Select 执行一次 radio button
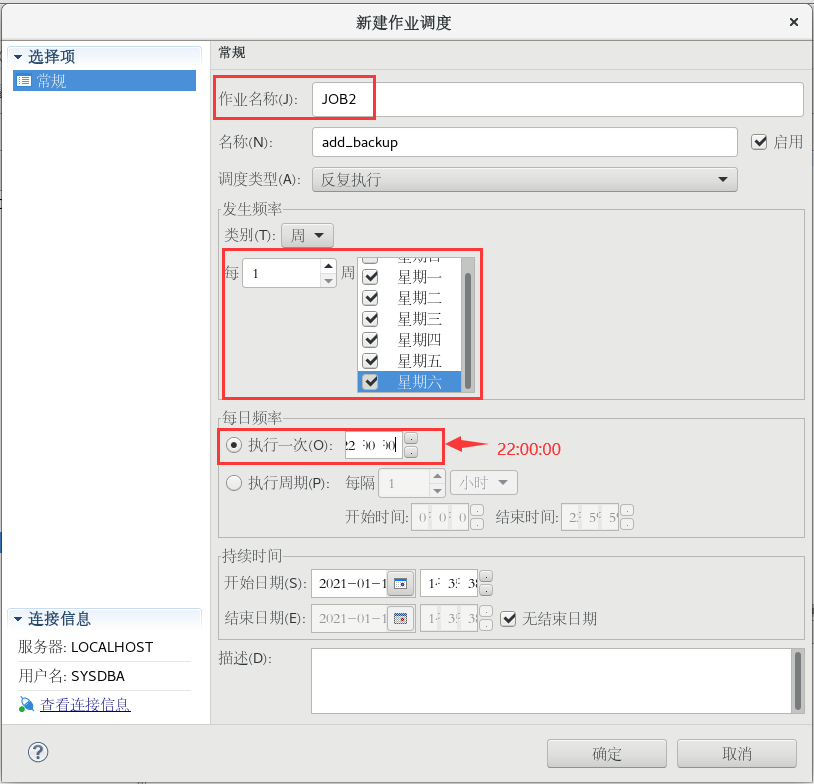Screen dimensions: 814x784 tap(234, 445)
